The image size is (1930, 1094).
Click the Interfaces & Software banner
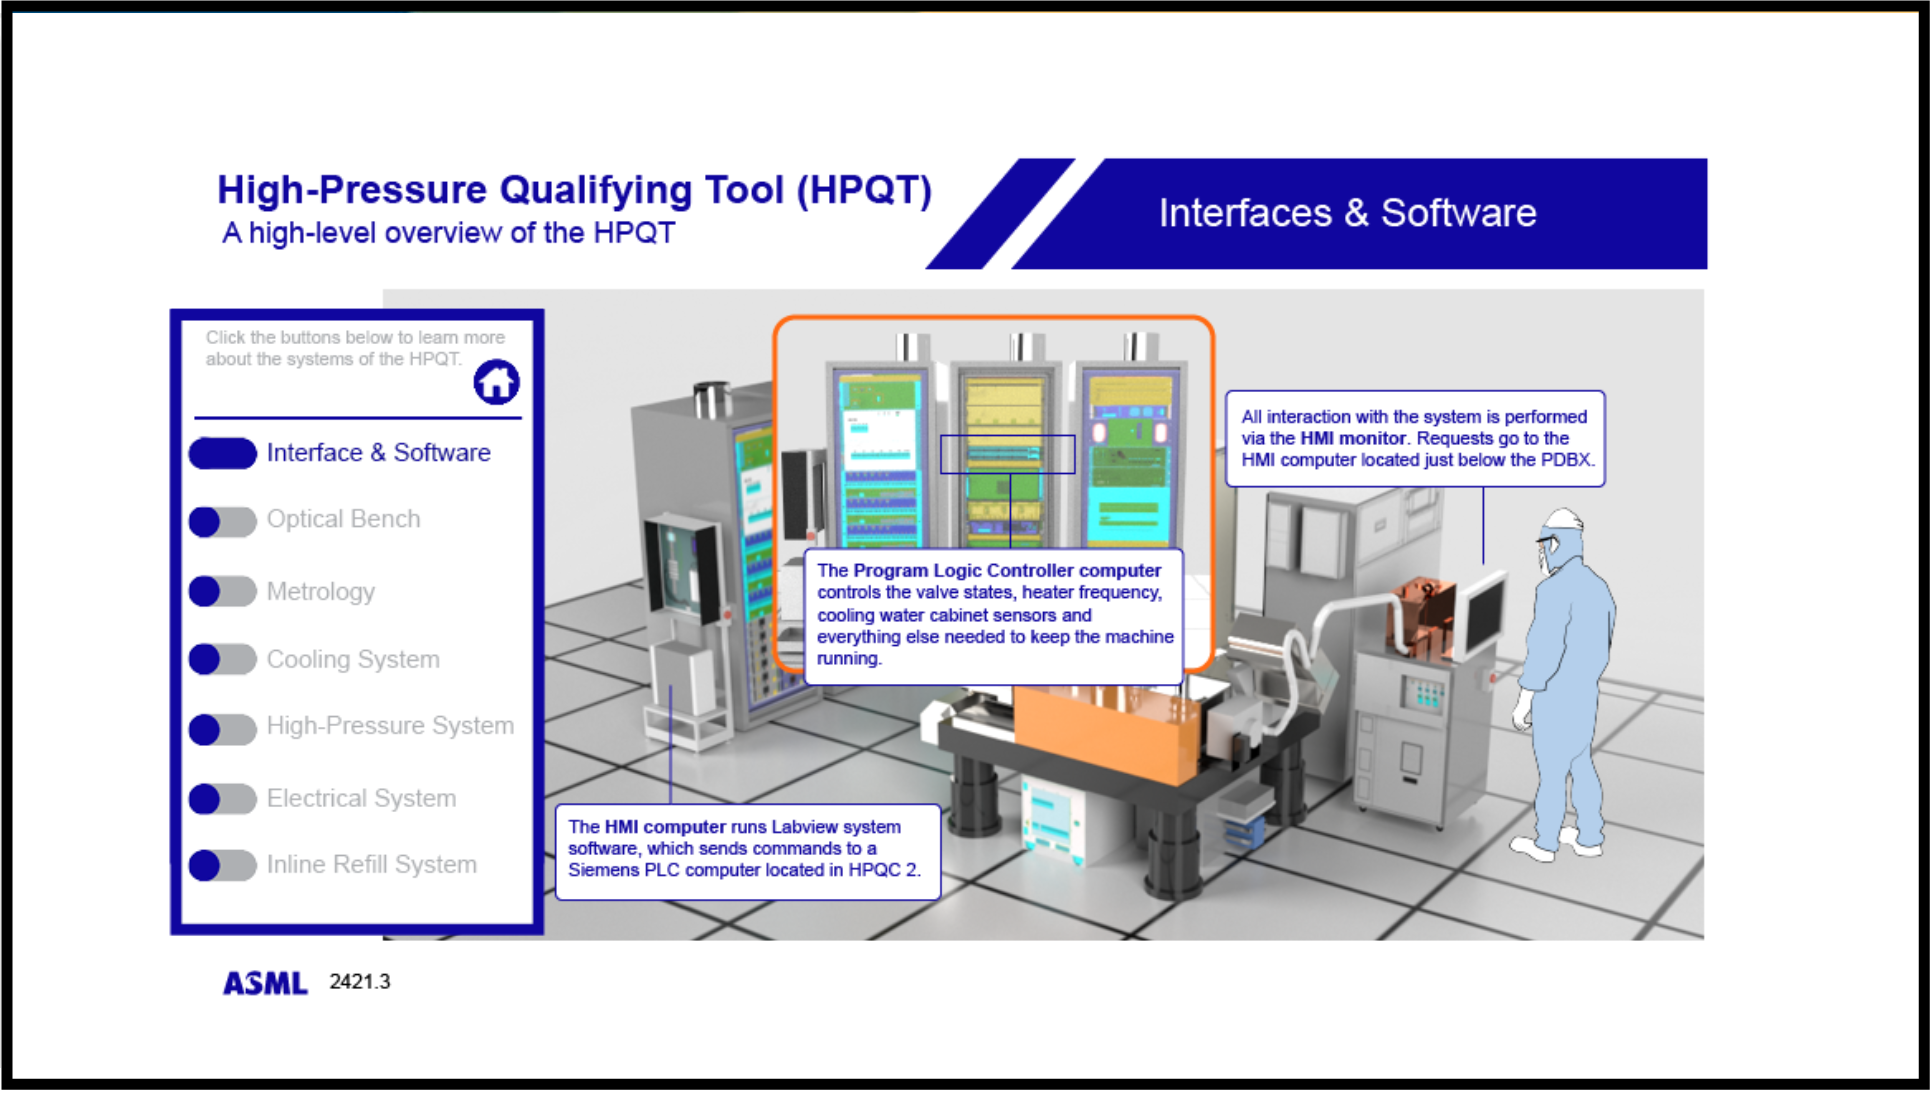coord(1346,213)
